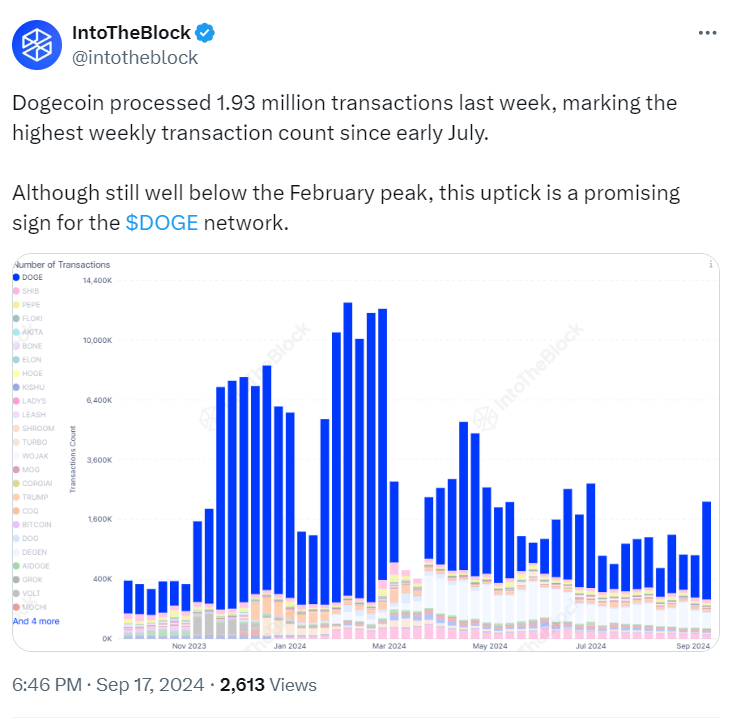Click the FLOKI legend color dot
The image size is (733, 721).
pos(16,318)
